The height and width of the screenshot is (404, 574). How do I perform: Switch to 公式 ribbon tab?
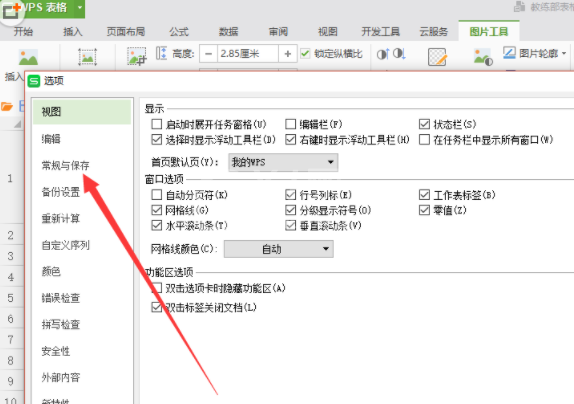[x=179, y=32]
